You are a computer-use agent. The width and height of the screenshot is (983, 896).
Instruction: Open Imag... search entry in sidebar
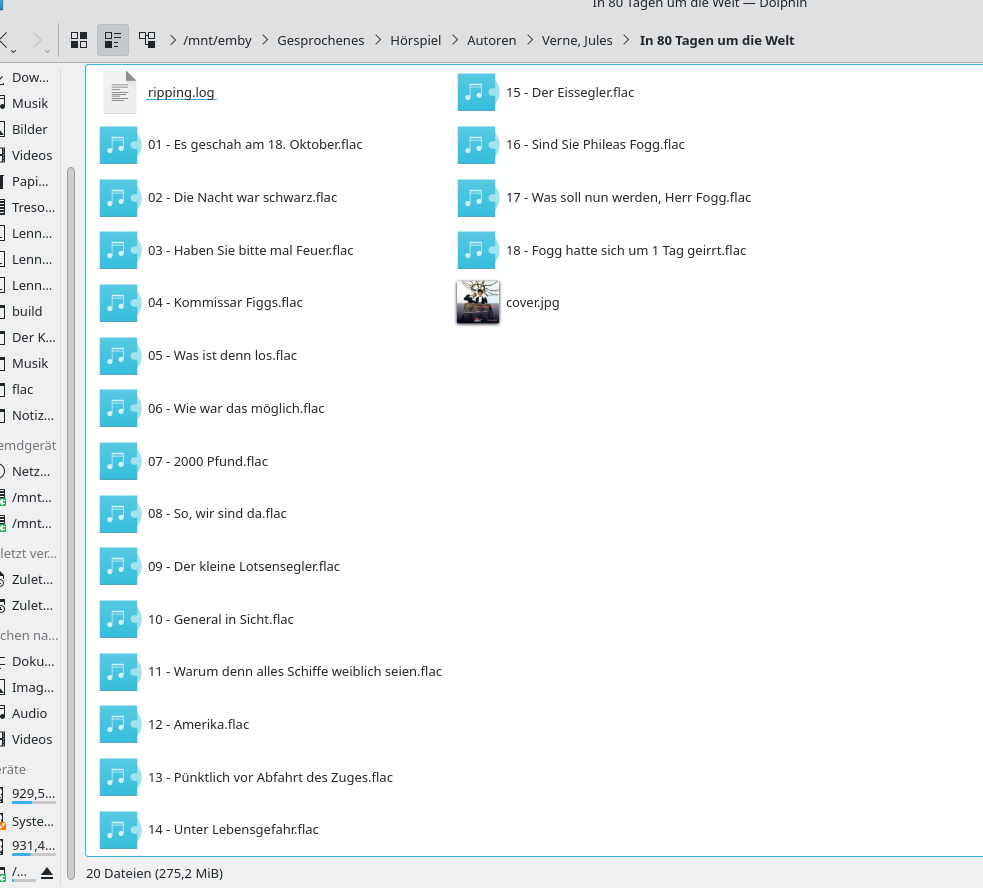click(29, 687)
